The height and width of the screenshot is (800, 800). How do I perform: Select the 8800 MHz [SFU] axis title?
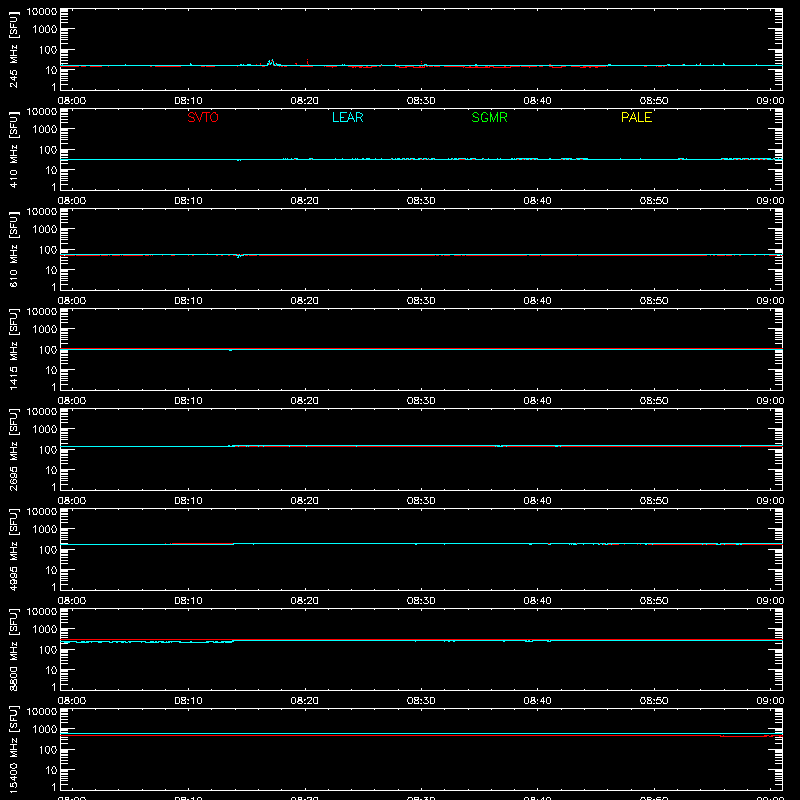click(x=14, y=649)
